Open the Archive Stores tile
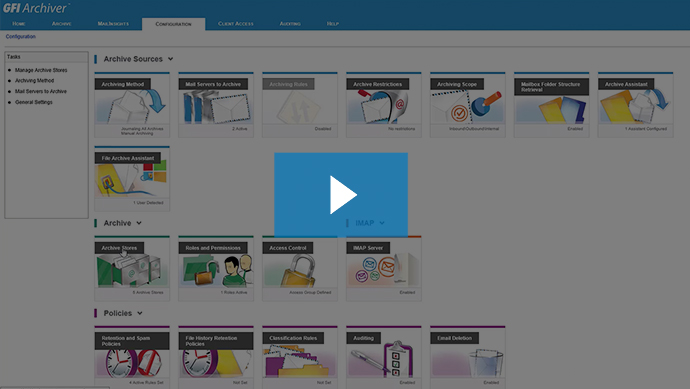The height and width of the screenshot is (389, 690). click(x=132, y=268)
